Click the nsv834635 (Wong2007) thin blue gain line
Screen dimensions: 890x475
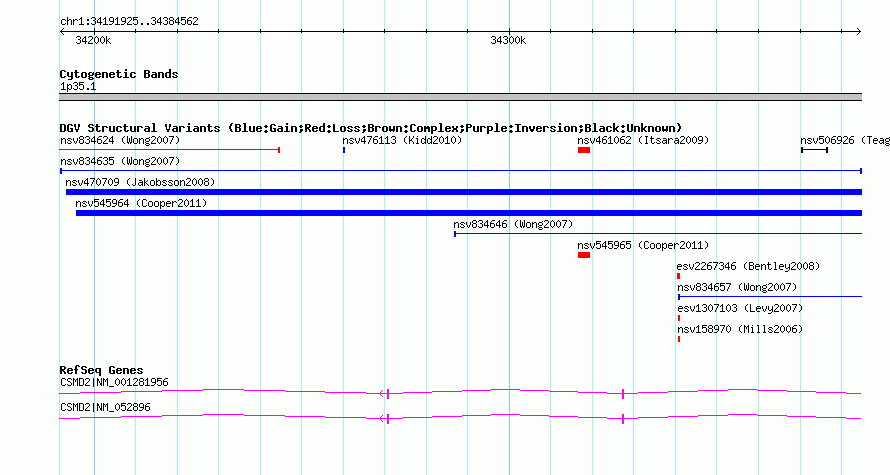461,171
